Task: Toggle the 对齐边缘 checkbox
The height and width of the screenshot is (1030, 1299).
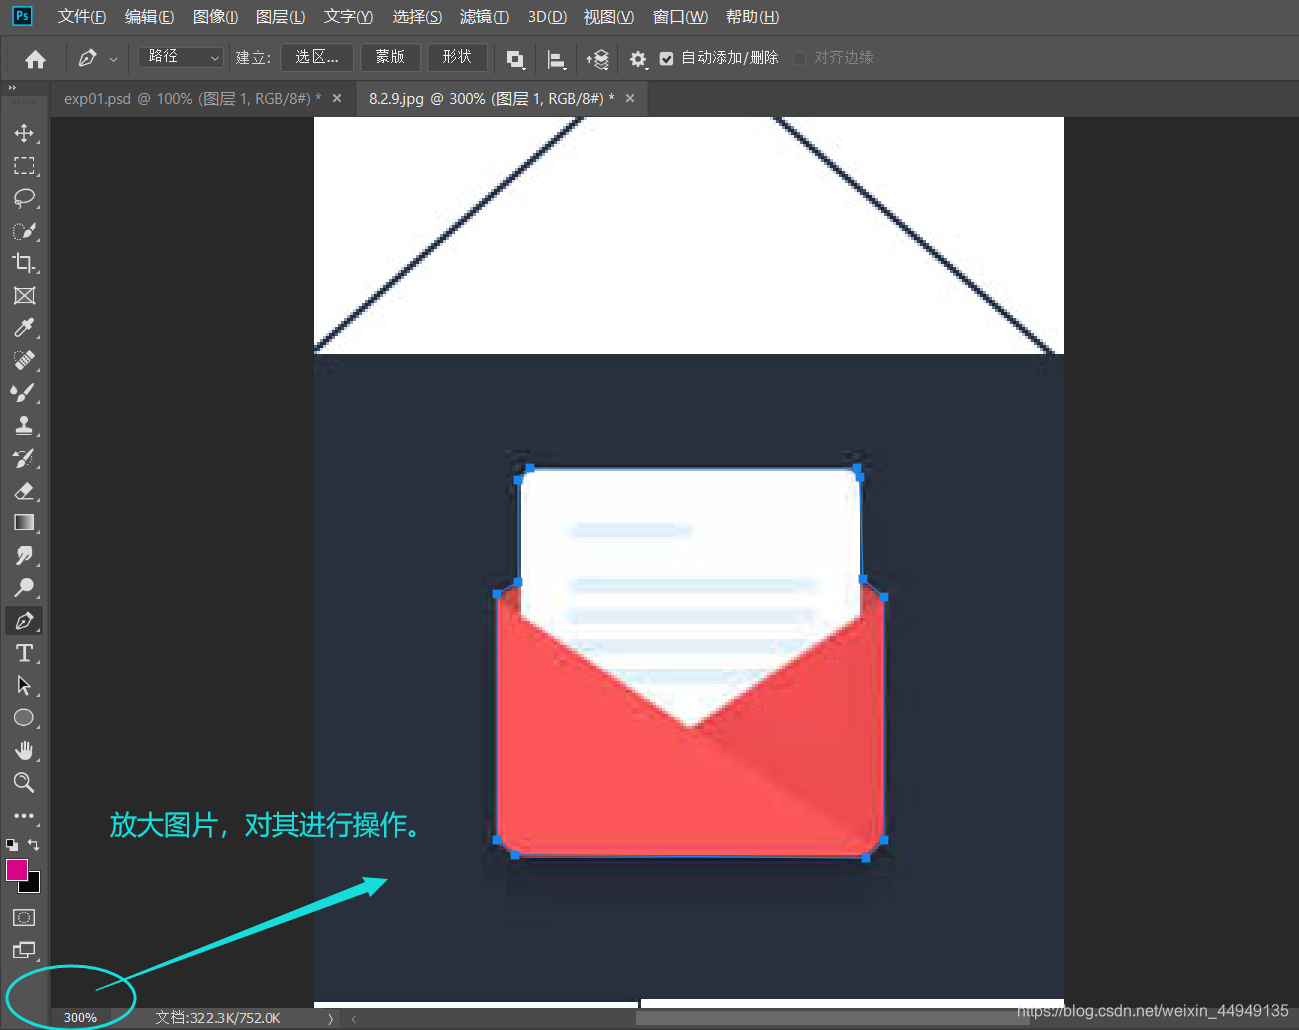Action: 800,59
